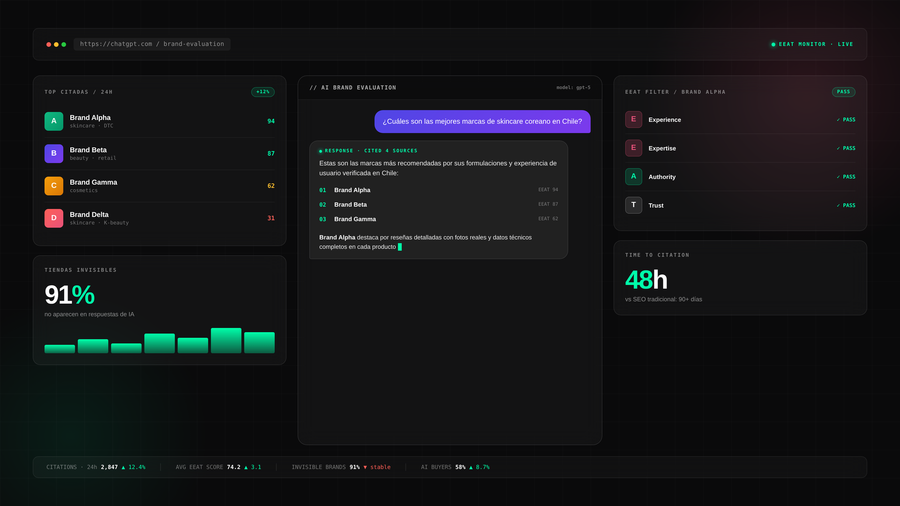Click result 03 Brand Gamma in response
This screenshot has height=506, width=900.
(x=439, y=219)
